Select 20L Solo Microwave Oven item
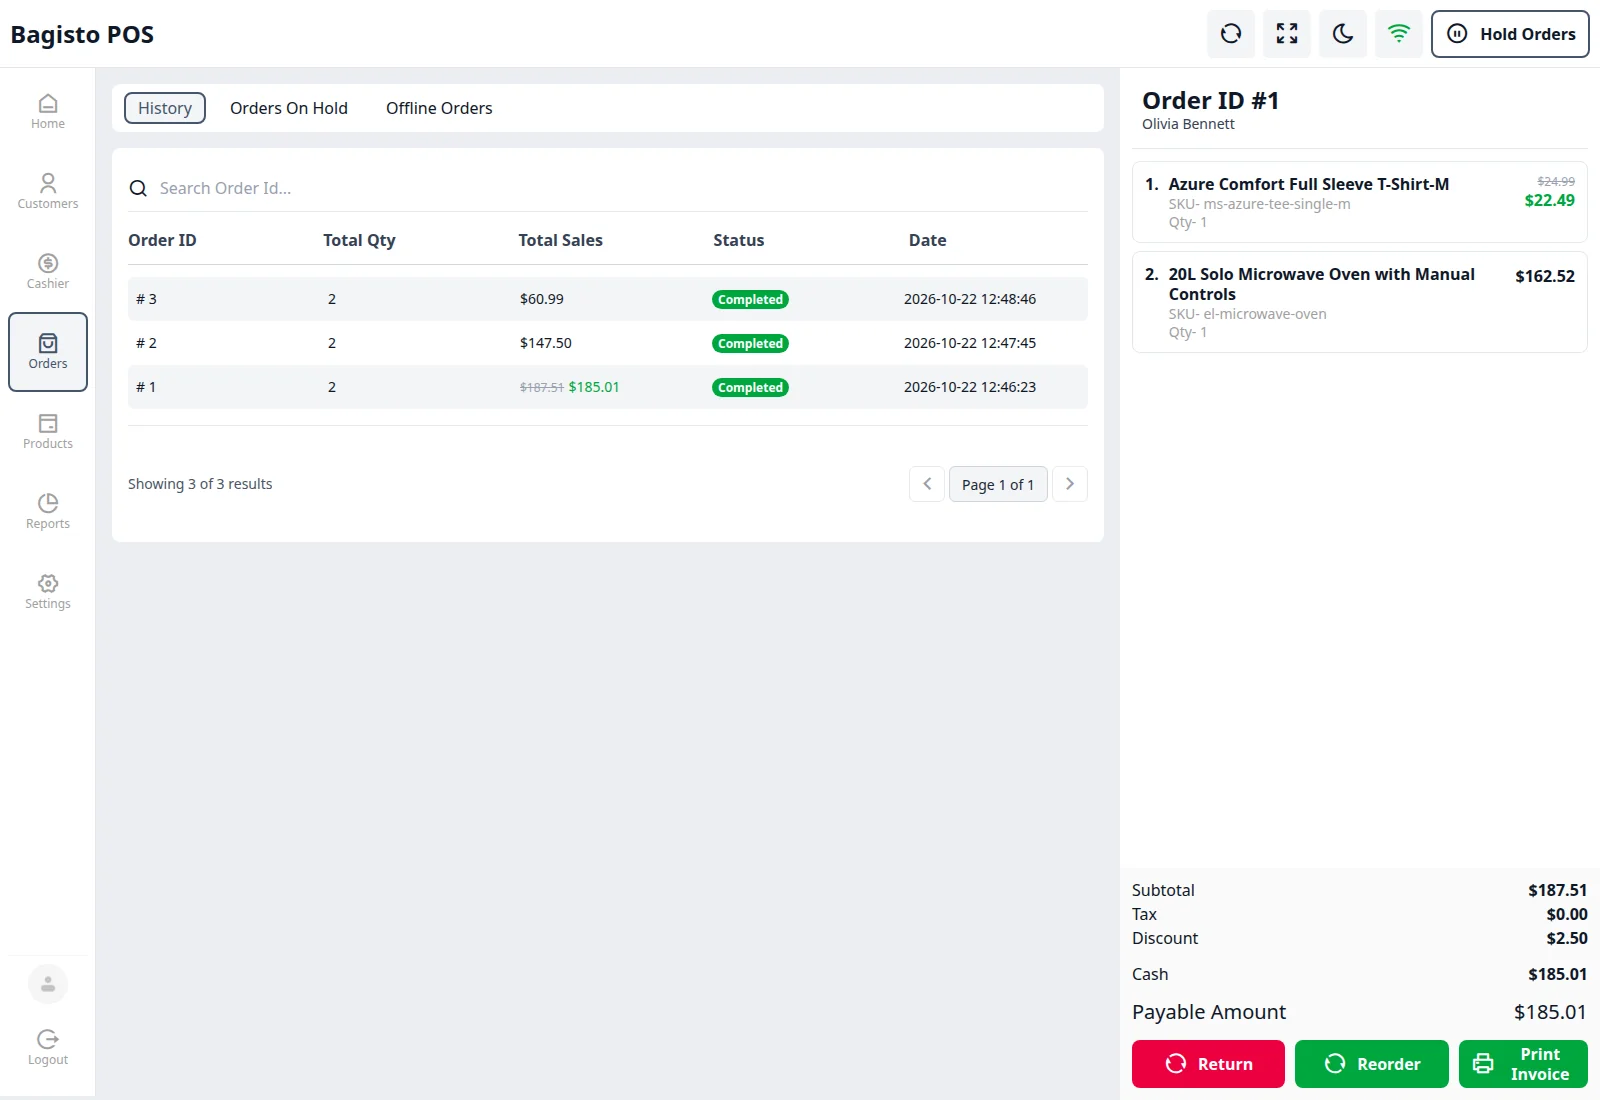Viewport: 1600px width, 1100px height. (1360, 302)
